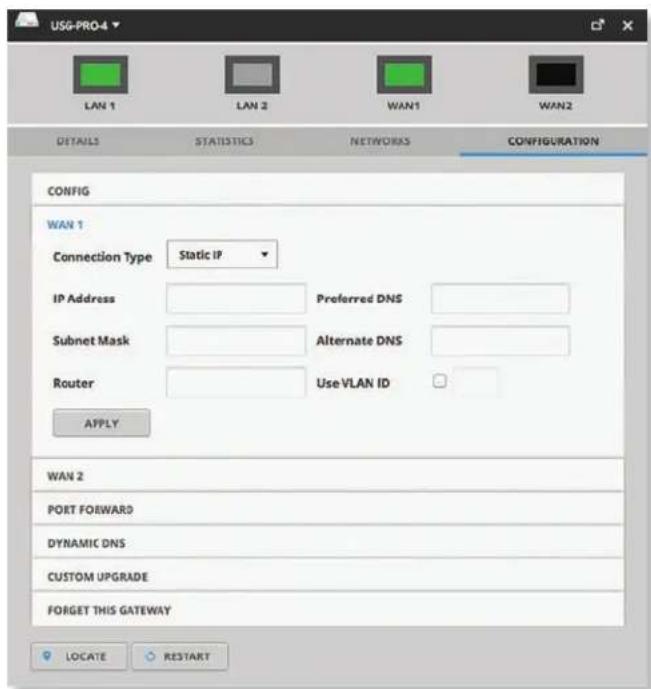Image resolution: width=651 pixels, height=689 pixels.
Task: Apply the WAN 1 settings
Action: [101, 423]
